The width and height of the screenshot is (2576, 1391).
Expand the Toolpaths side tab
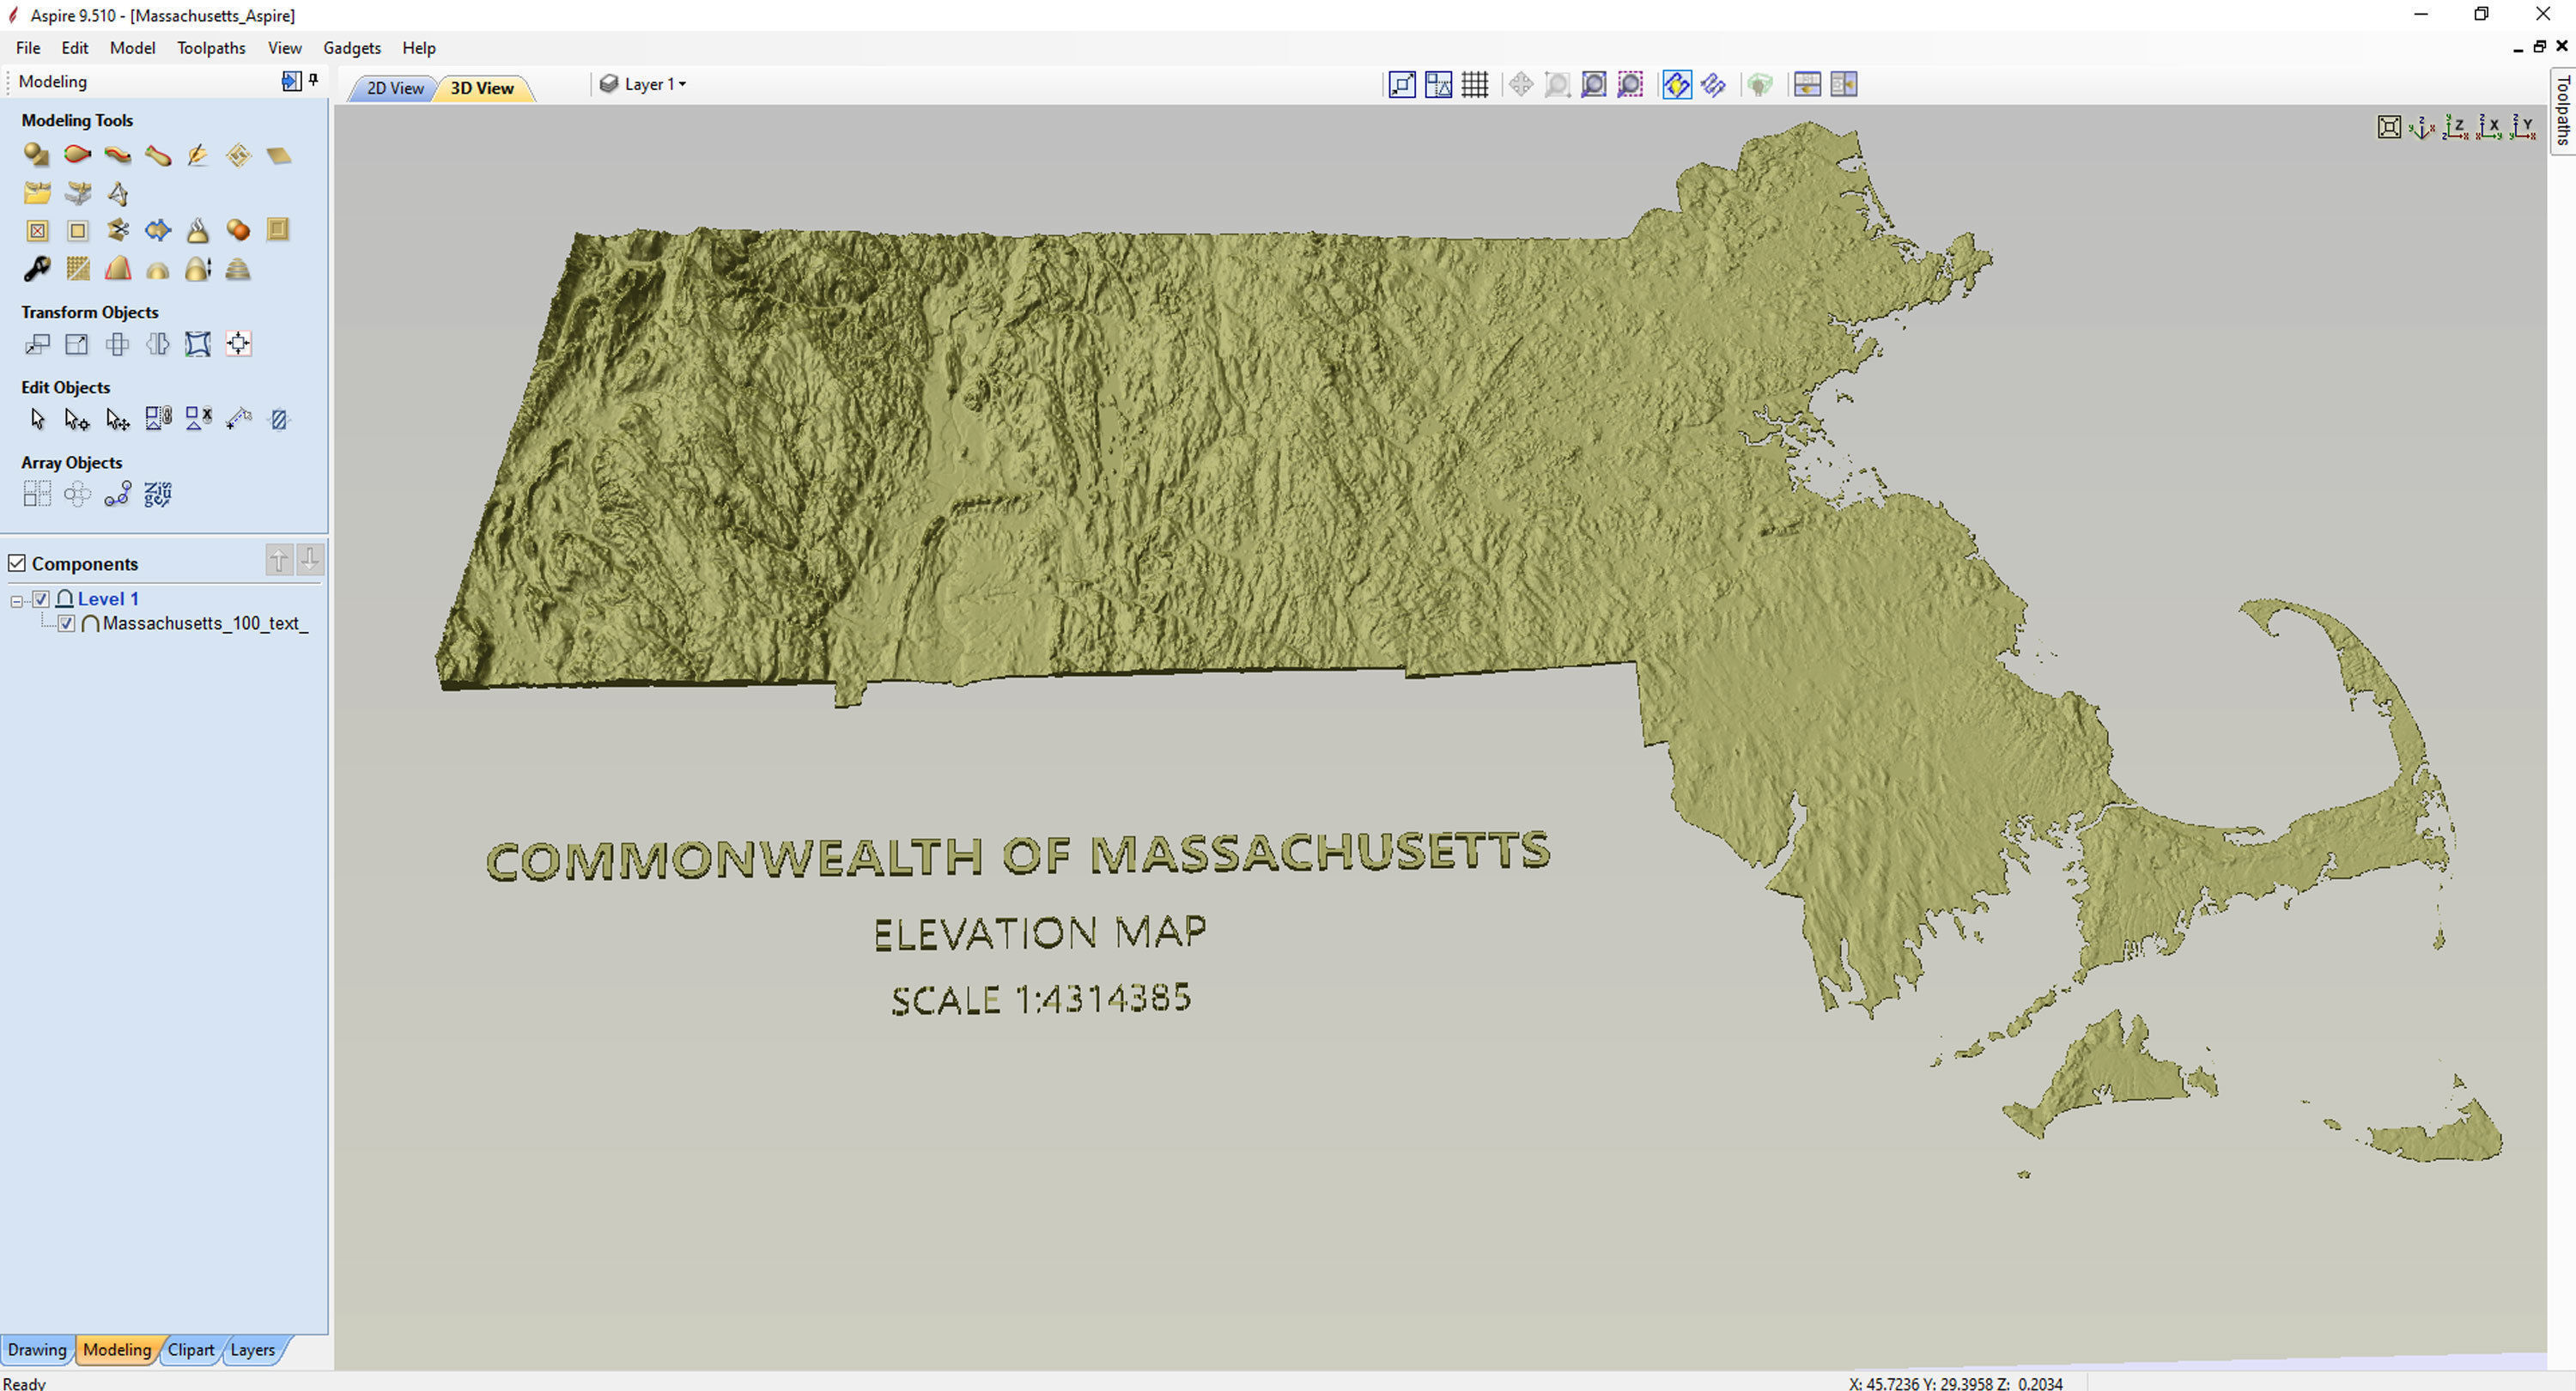click(x=2563, y=110)
